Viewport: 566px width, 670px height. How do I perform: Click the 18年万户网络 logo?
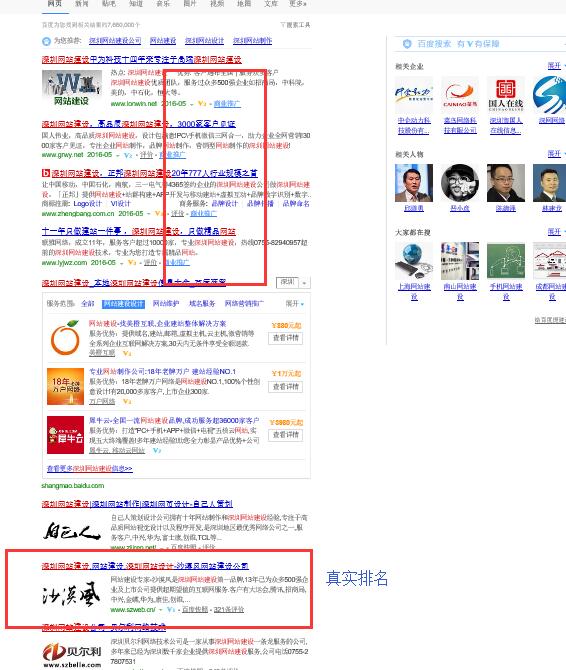point(65,386)
